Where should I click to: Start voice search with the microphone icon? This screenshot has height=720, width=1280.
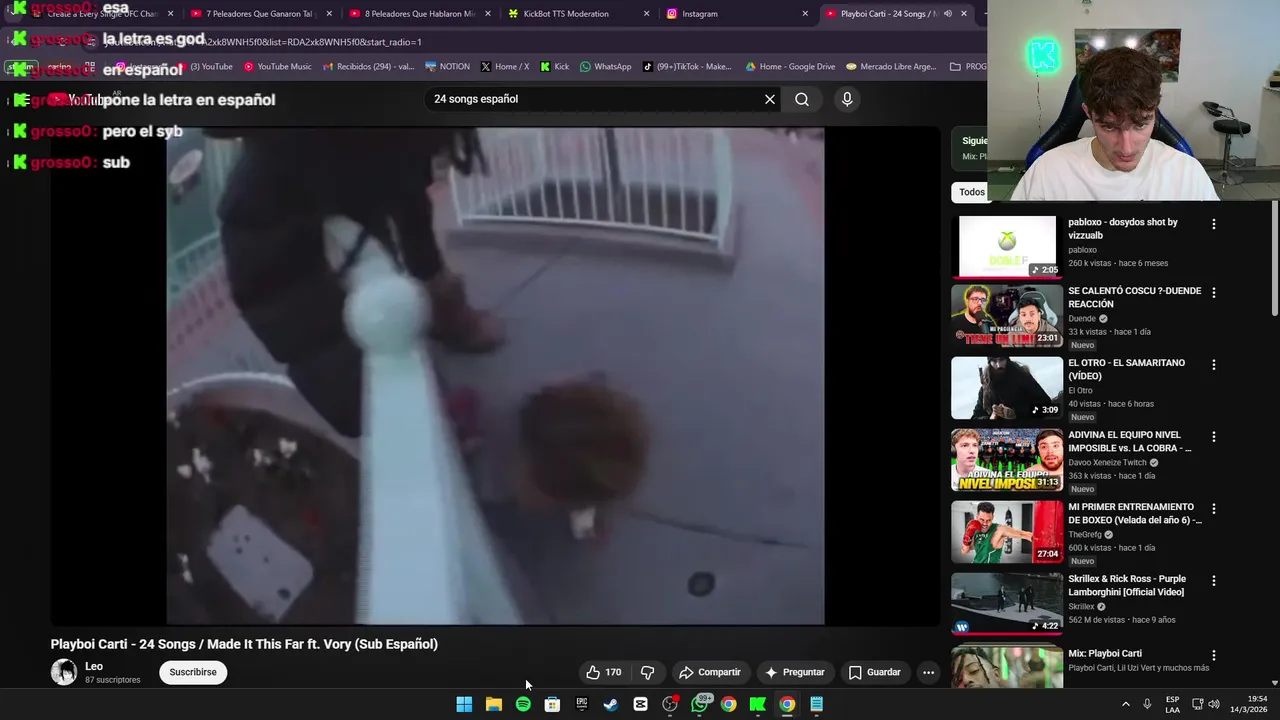coord(847,99)
